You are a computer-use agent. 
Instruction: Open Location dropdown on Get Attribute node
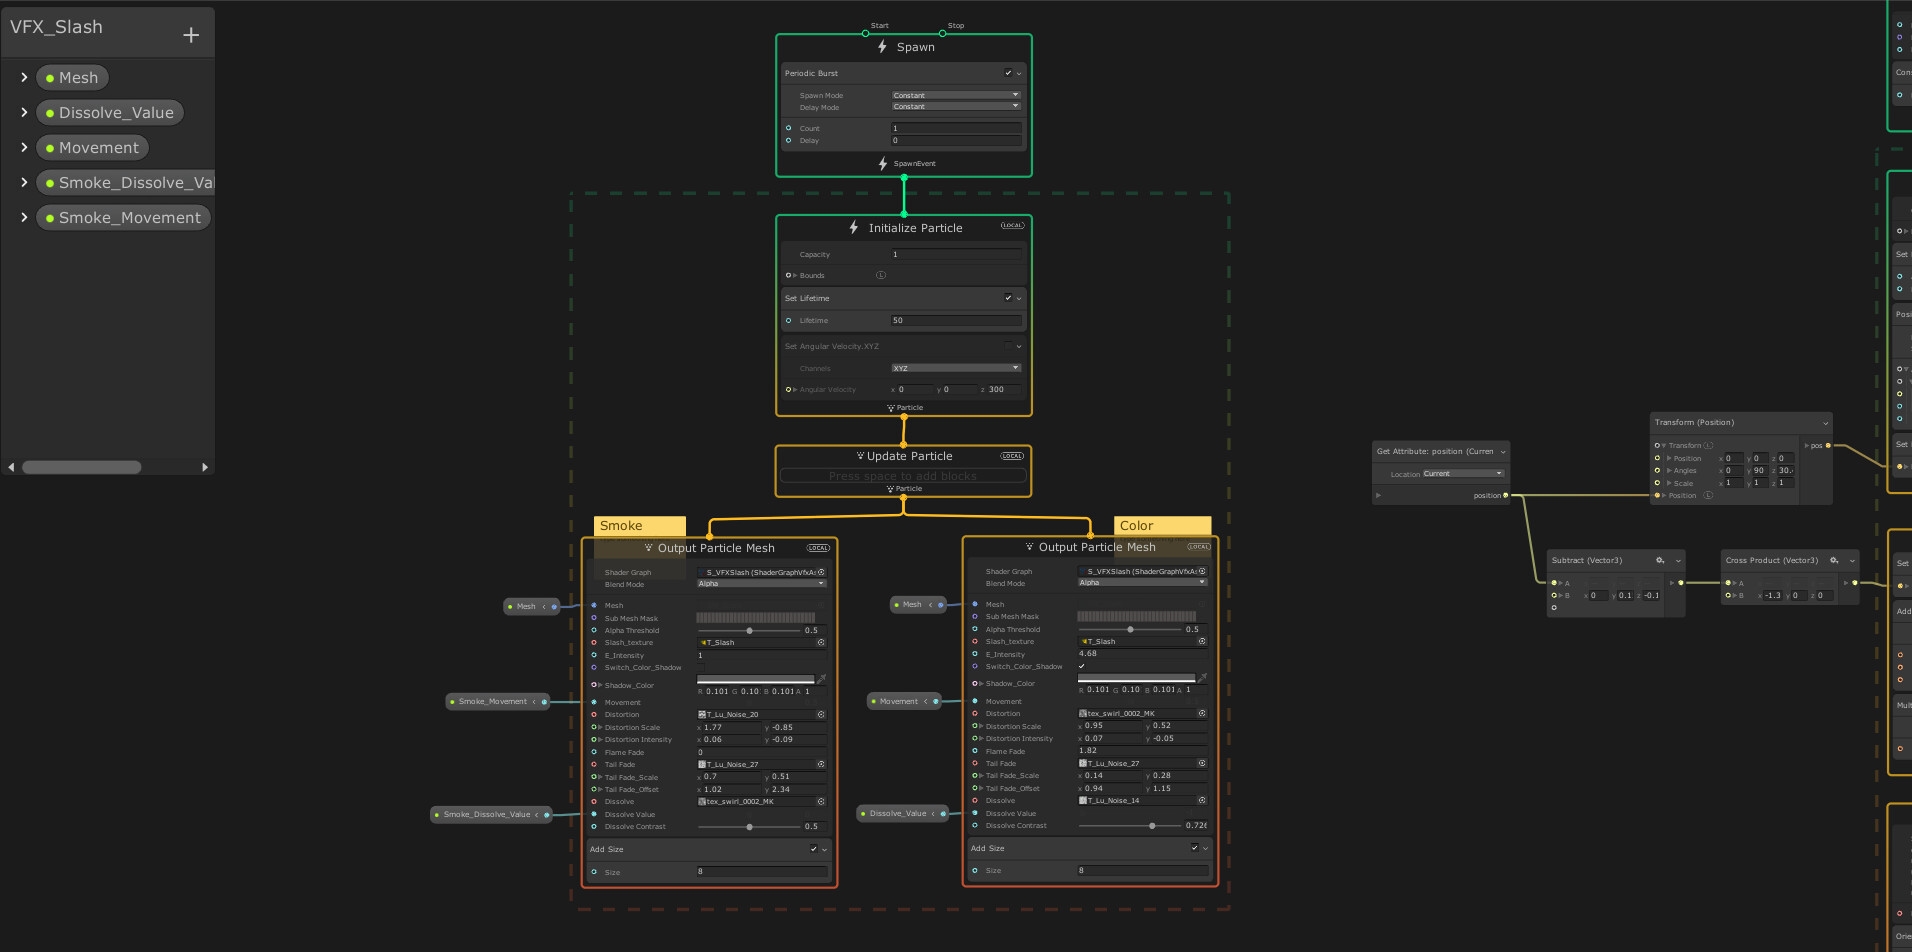click(x=1463, y=473)
